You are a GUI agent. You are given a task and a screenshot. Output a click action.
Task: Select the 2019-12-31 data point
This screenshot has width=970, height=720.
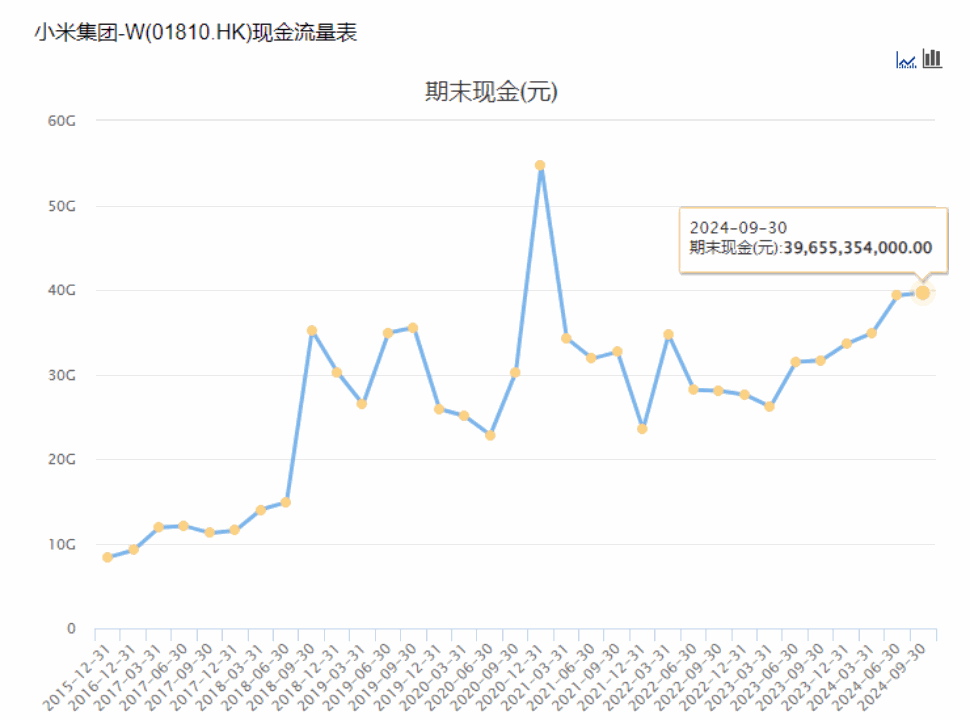[439, 409]
